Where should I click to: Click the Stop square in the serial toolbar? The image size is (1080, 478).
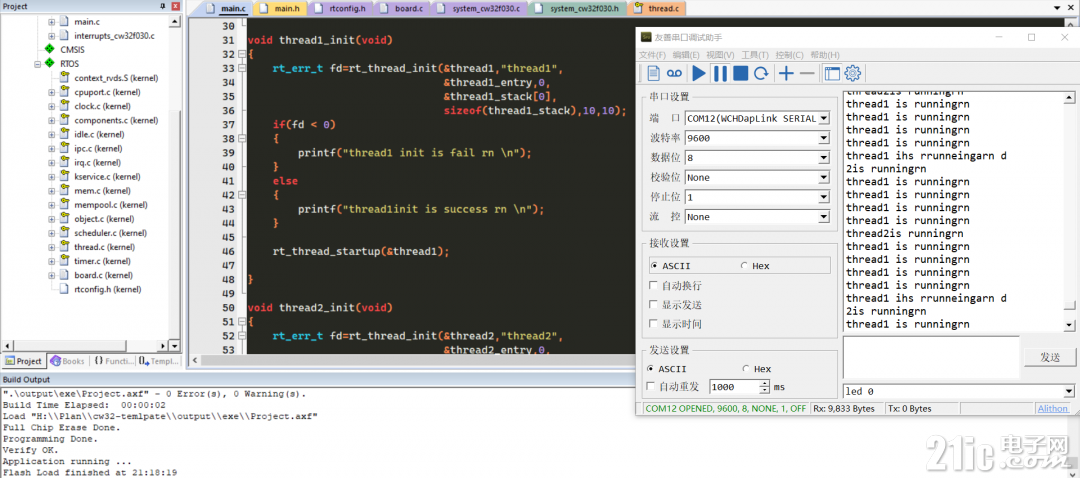tap(740, 74)
